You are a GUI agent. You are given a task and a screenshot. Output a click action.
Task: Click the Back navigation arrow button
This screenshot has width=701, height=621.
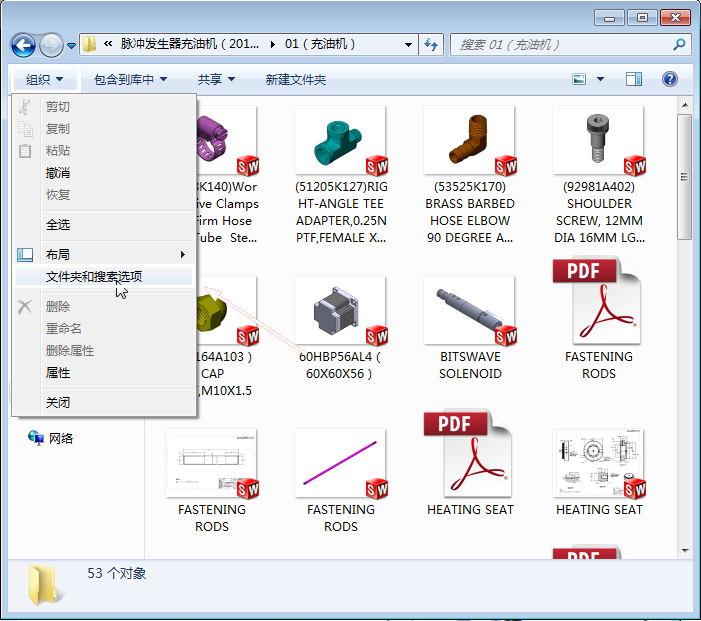click(23, 45)
